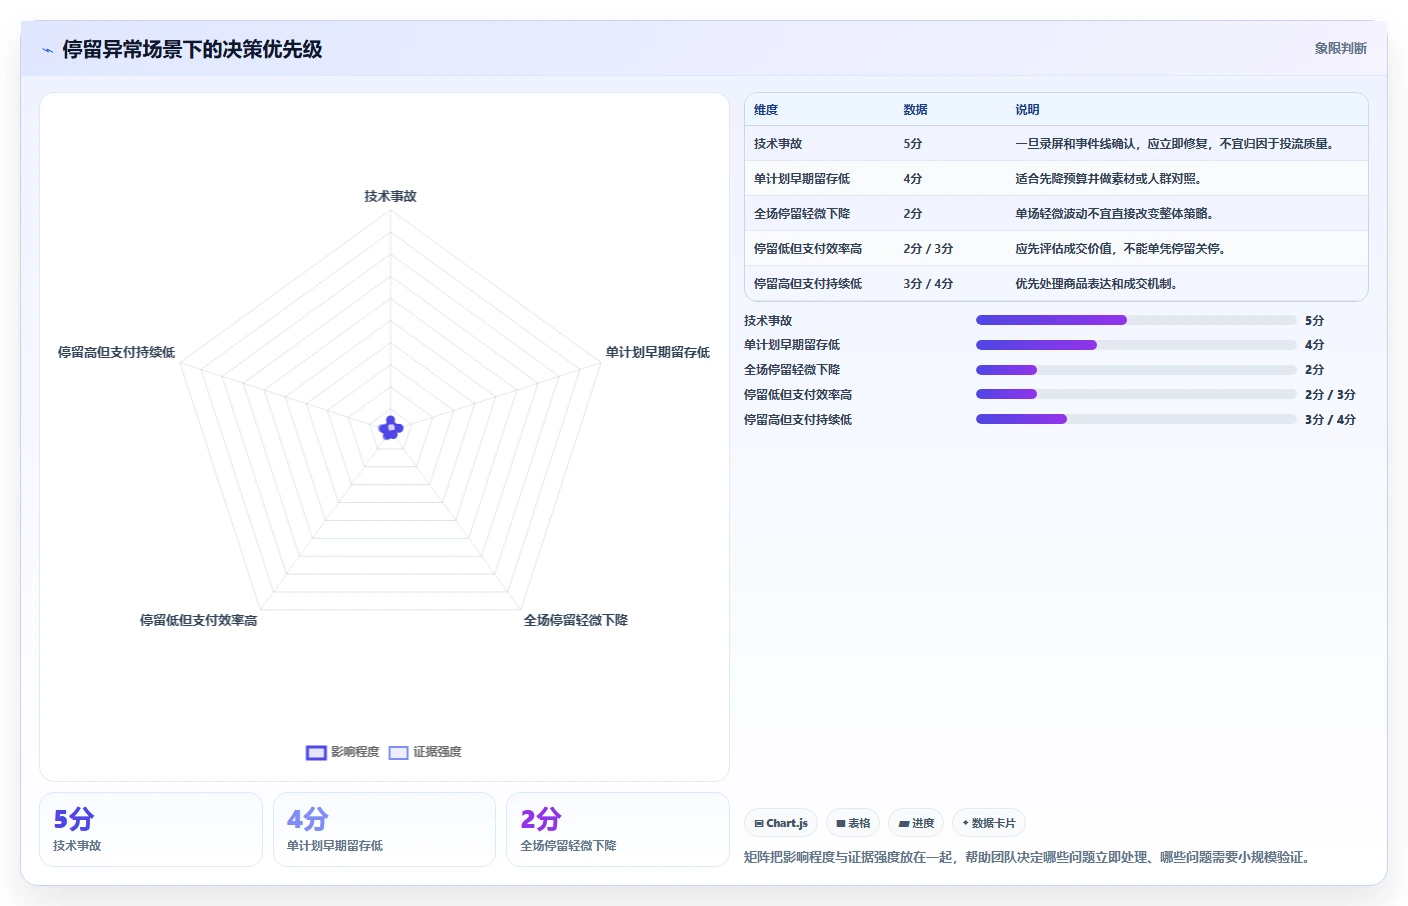Click the 说明 column header

pos(1027,110)
